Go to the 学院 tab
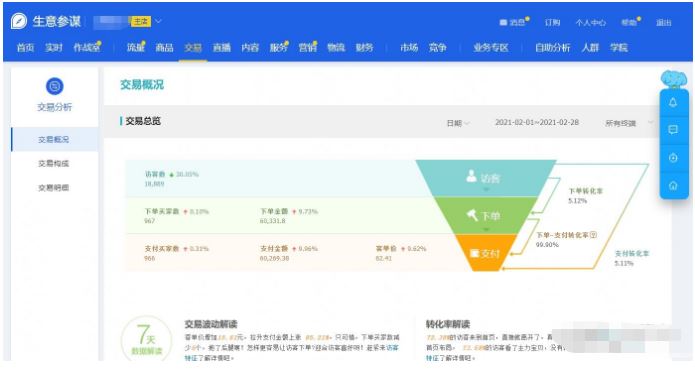Viewport: 695px width, 381px height. coord(618,47)
